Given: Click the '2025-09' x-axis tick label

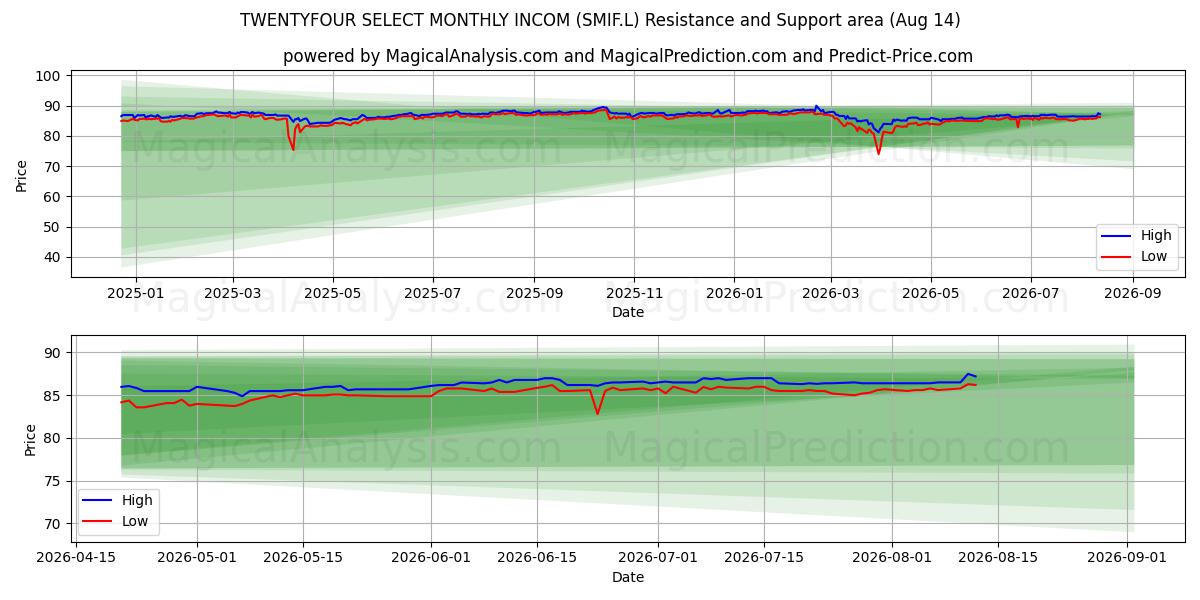Looking at the screenshot, I should [534, 294].
